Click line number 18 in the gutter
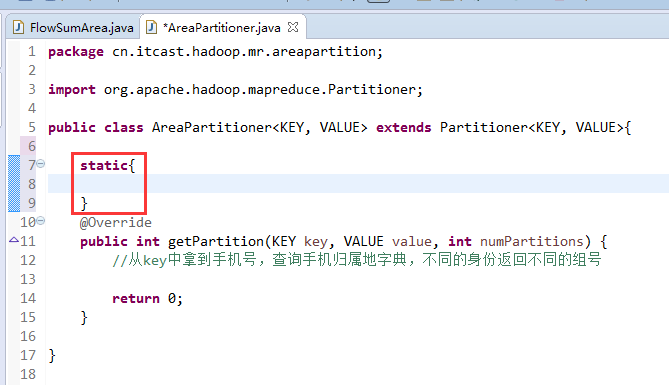Viewport: 669px width, 385px height. click(x=28, y=374)
